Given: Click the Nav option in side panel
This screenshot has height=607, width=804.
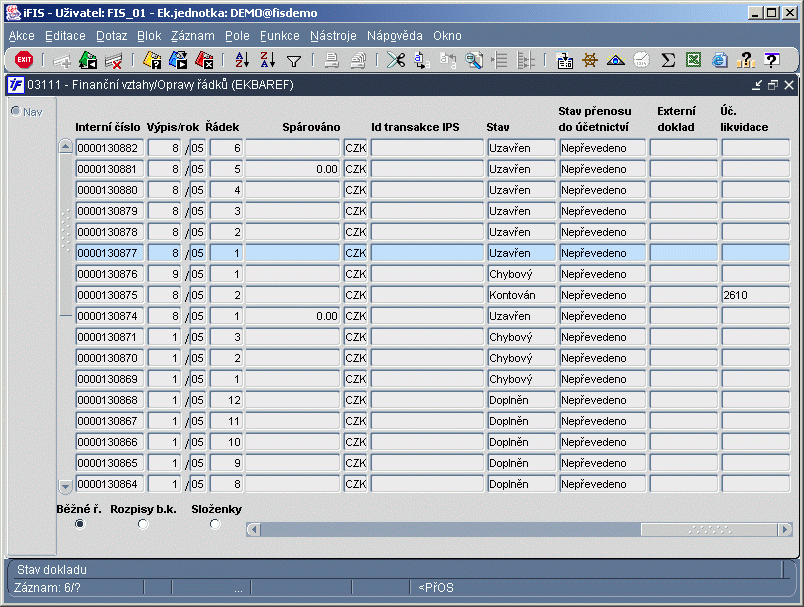Looking at the screenshot, I should pos(27,112).
